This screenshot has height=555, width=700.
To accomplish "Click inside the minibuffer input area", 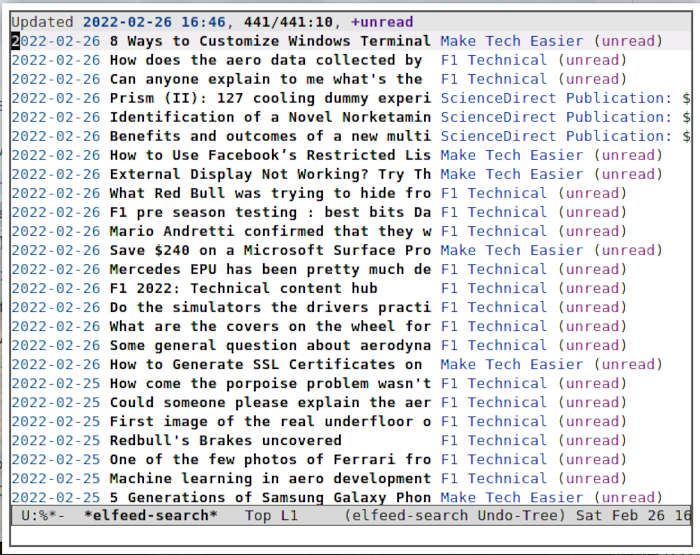I will (x=350, y=535).
